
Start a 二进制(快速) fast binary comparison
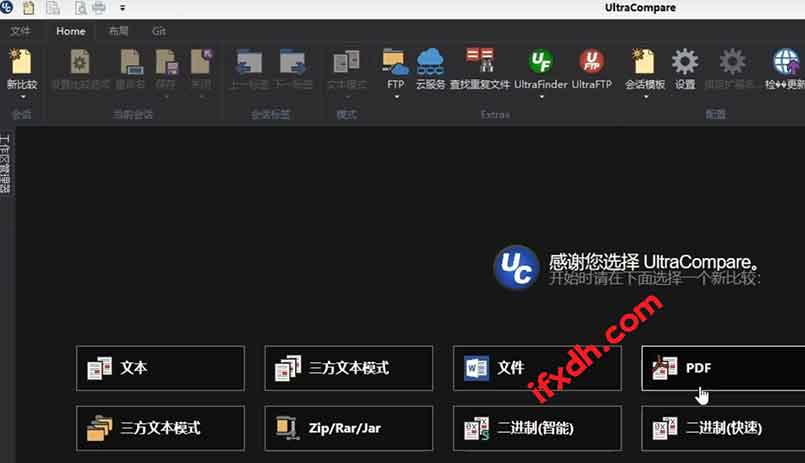point(723,428)
